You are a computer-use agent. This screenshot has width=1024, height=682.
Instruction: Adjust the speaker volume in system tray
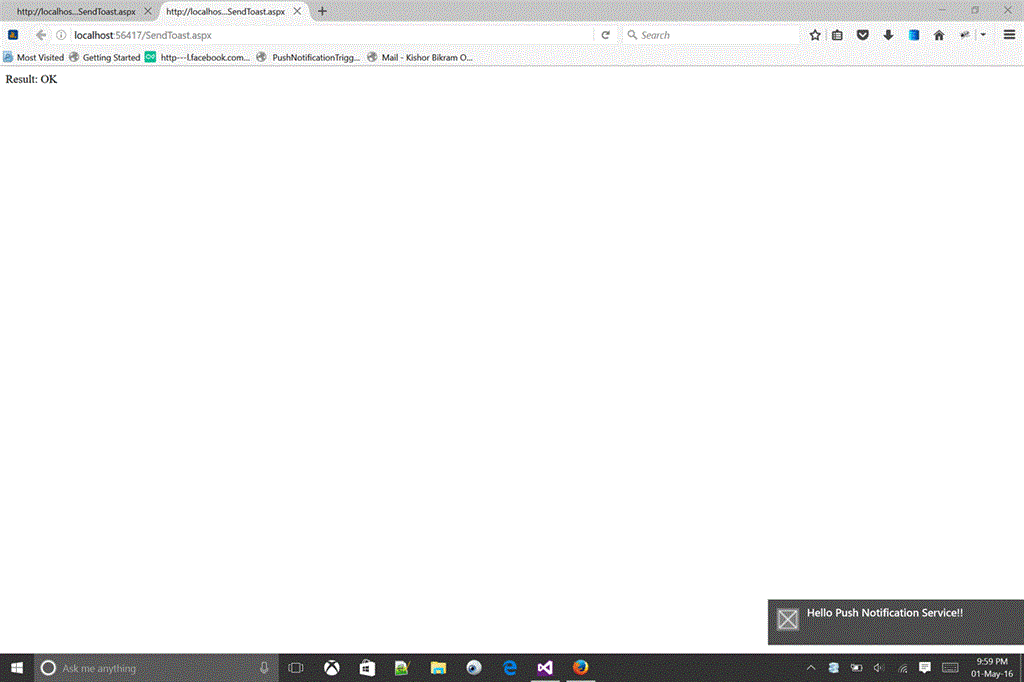[878, 668]
